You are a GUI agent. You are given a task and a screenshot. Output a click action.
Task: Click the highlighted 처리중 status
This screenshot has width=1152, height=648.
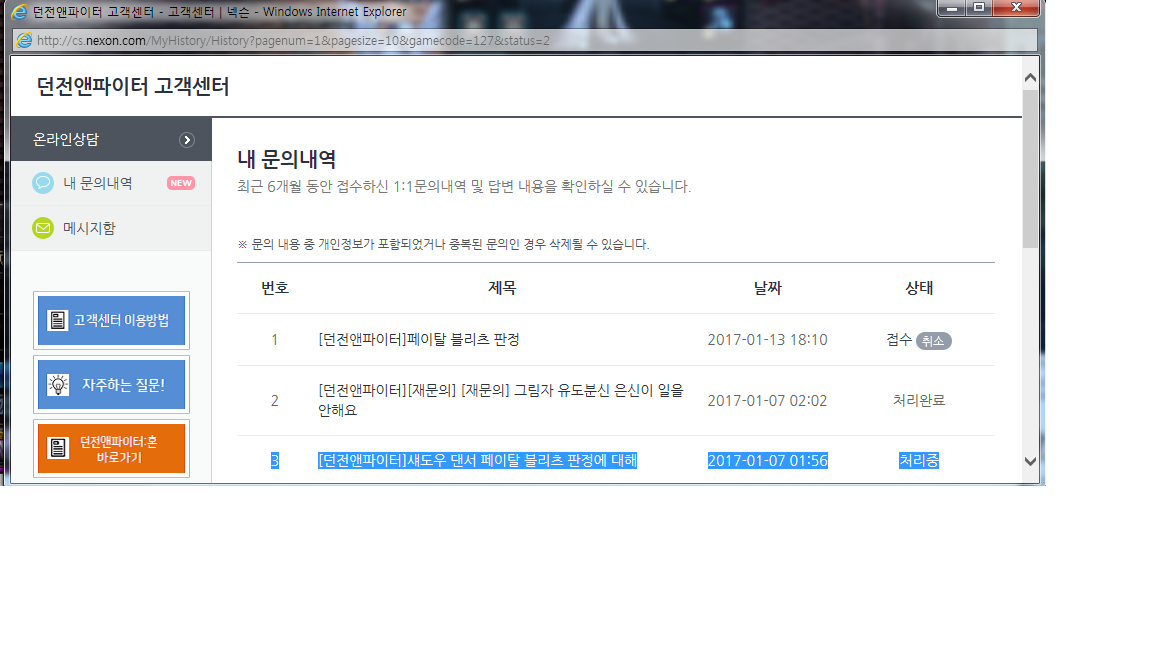(919, 461)
